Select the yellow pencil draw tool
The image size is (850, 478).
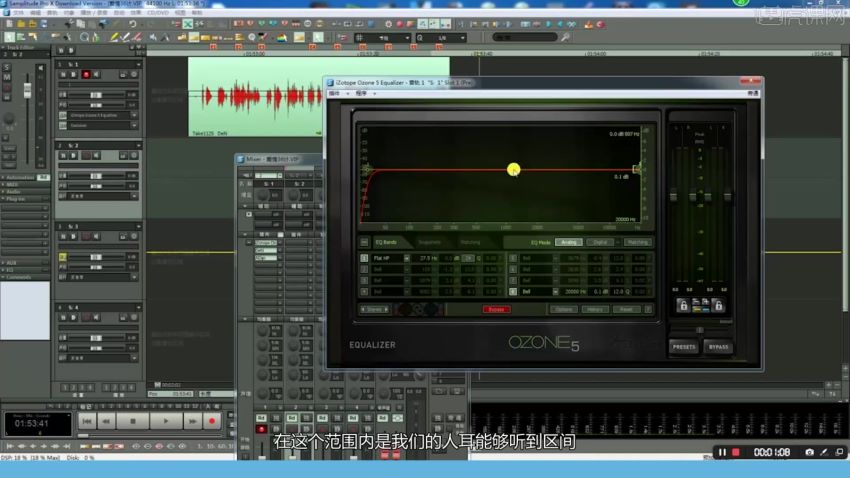pos(114,37)
